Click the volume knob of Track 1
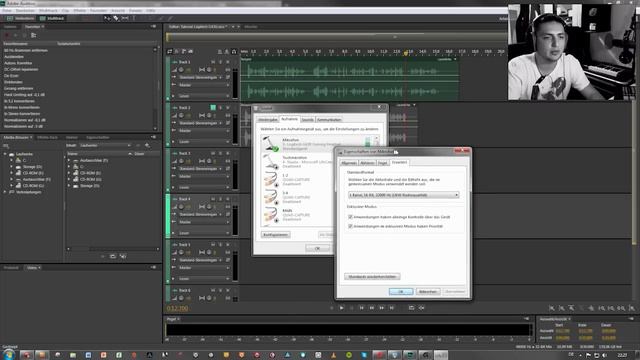The height and width of the screenshot is (360, 640). pos(181,70)
